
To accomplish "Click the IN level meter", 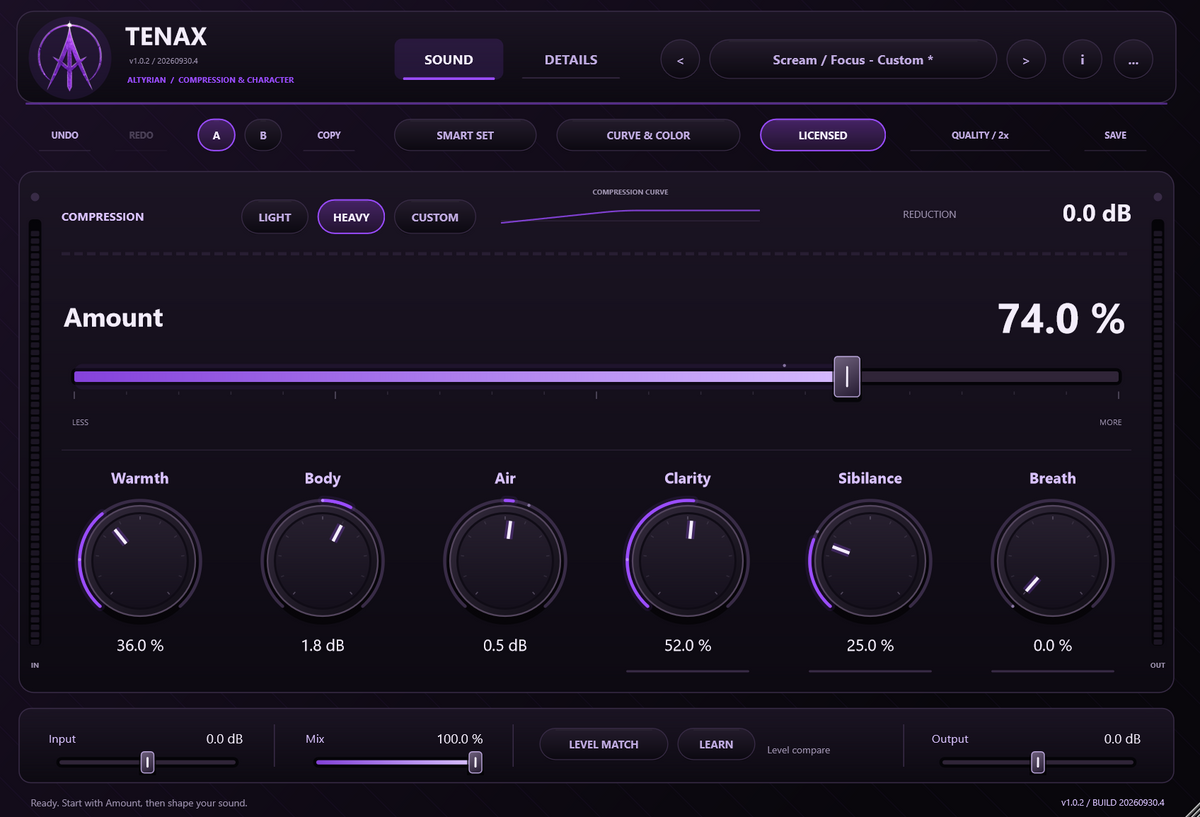I will click(x=35, y=433).
